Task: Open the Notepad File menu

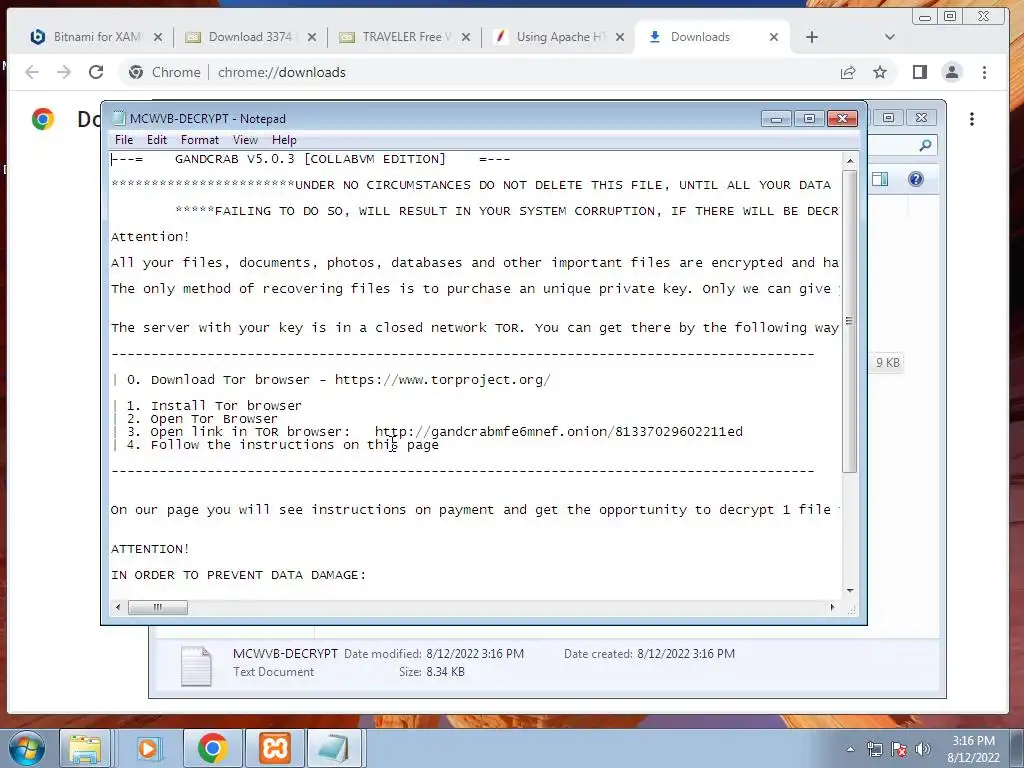Action: coord(123,140)
